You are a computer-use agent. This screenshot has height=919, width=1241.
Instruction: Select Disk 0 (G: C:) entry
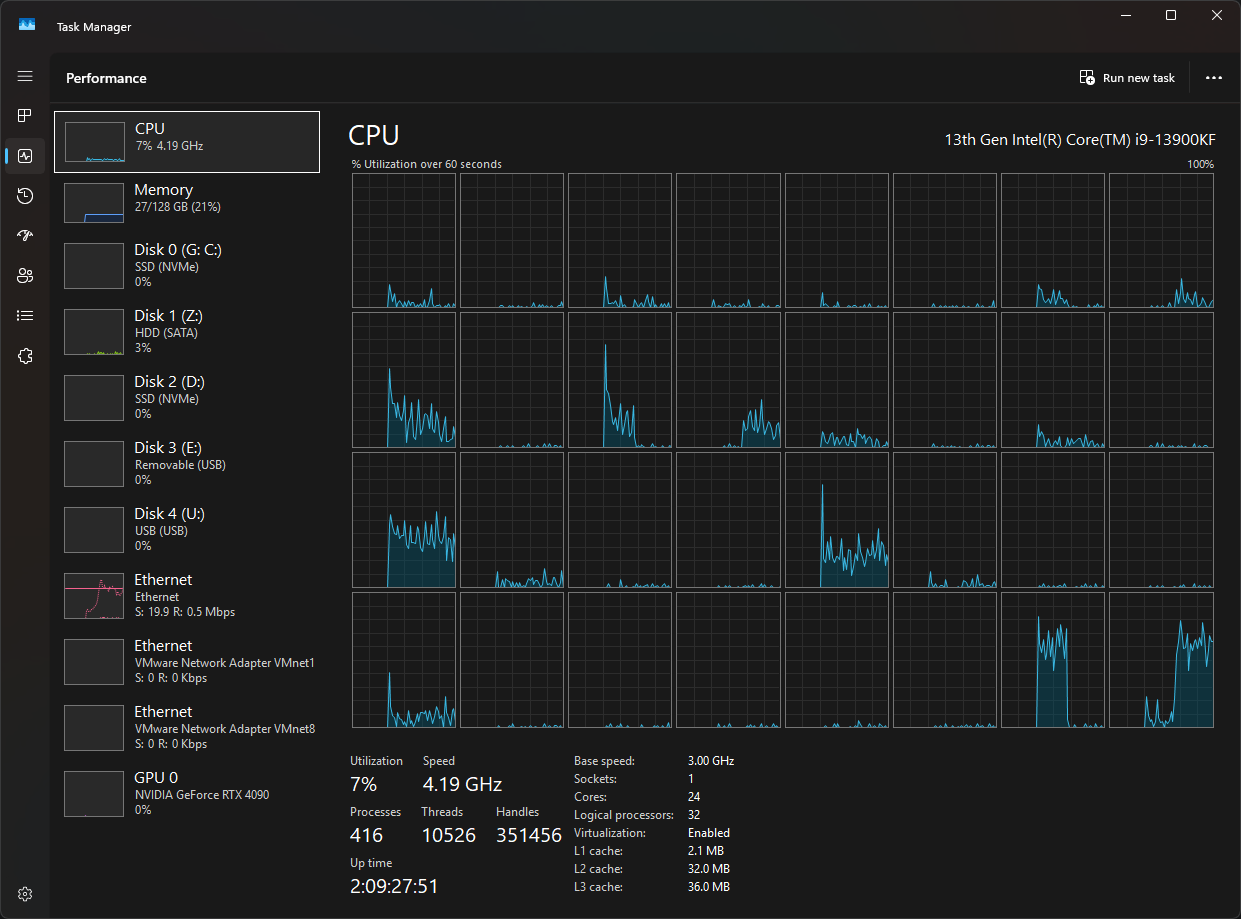pyautogui.click(x=187, y=265)
